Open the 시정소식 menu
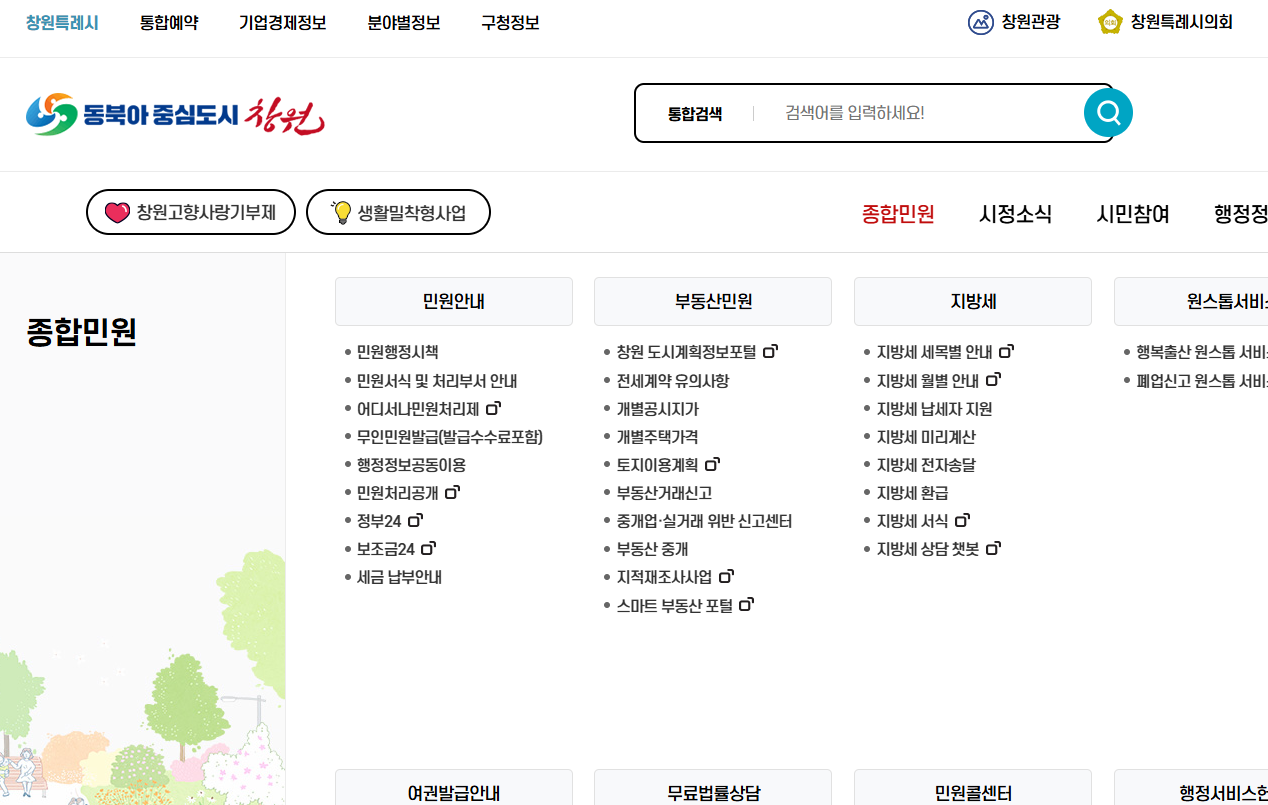The height and width of the screenshot is (805, 1268). (1015, 213)
